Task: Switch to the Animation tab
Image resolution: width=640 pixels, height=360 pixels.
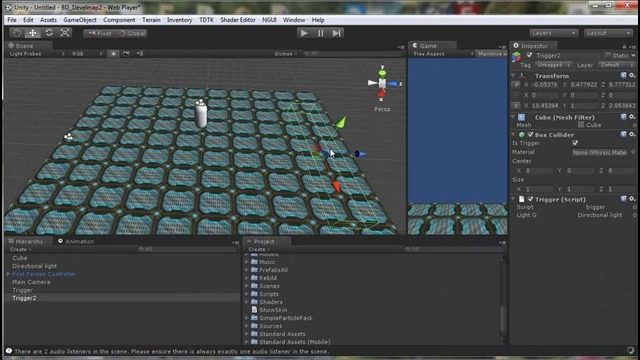Action: click(x=76, y=241)
